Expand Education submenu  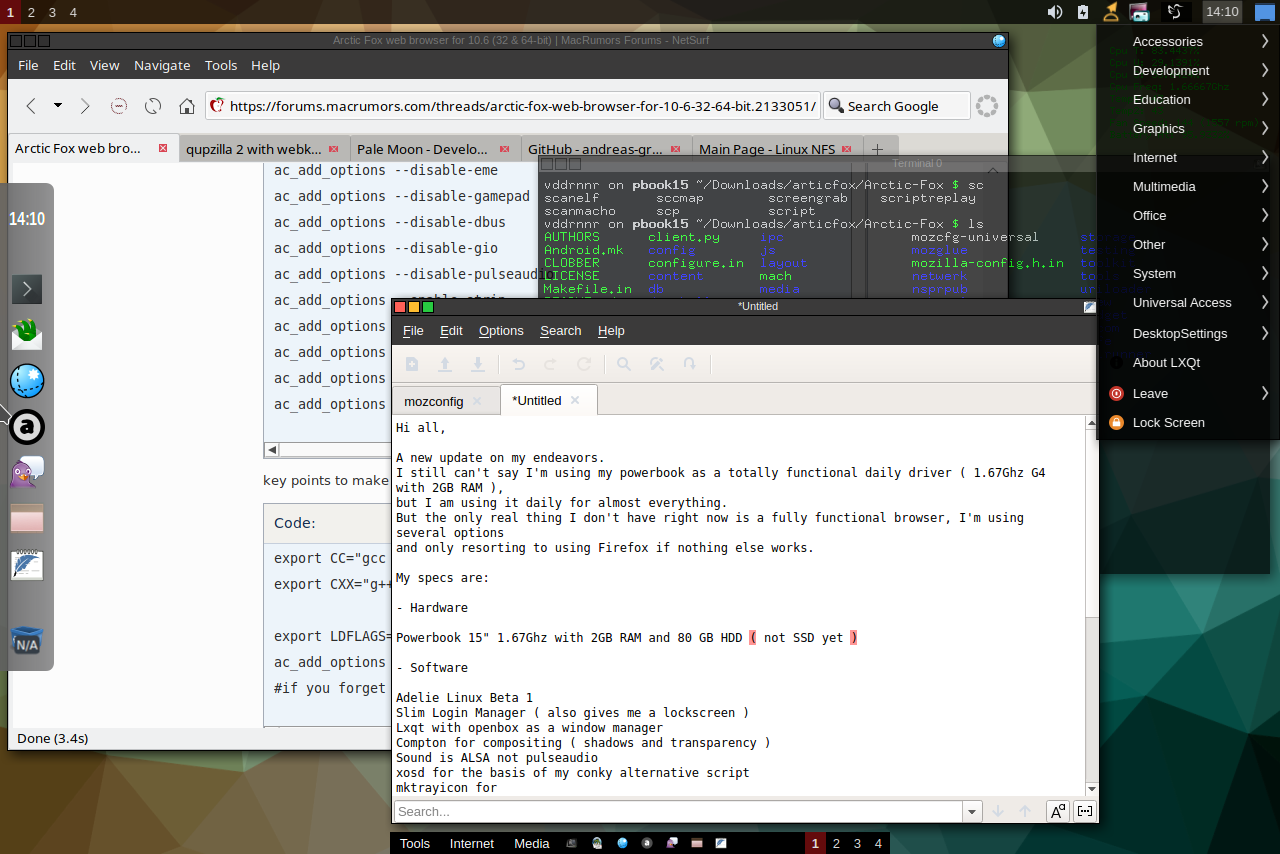coord(1188,99)
